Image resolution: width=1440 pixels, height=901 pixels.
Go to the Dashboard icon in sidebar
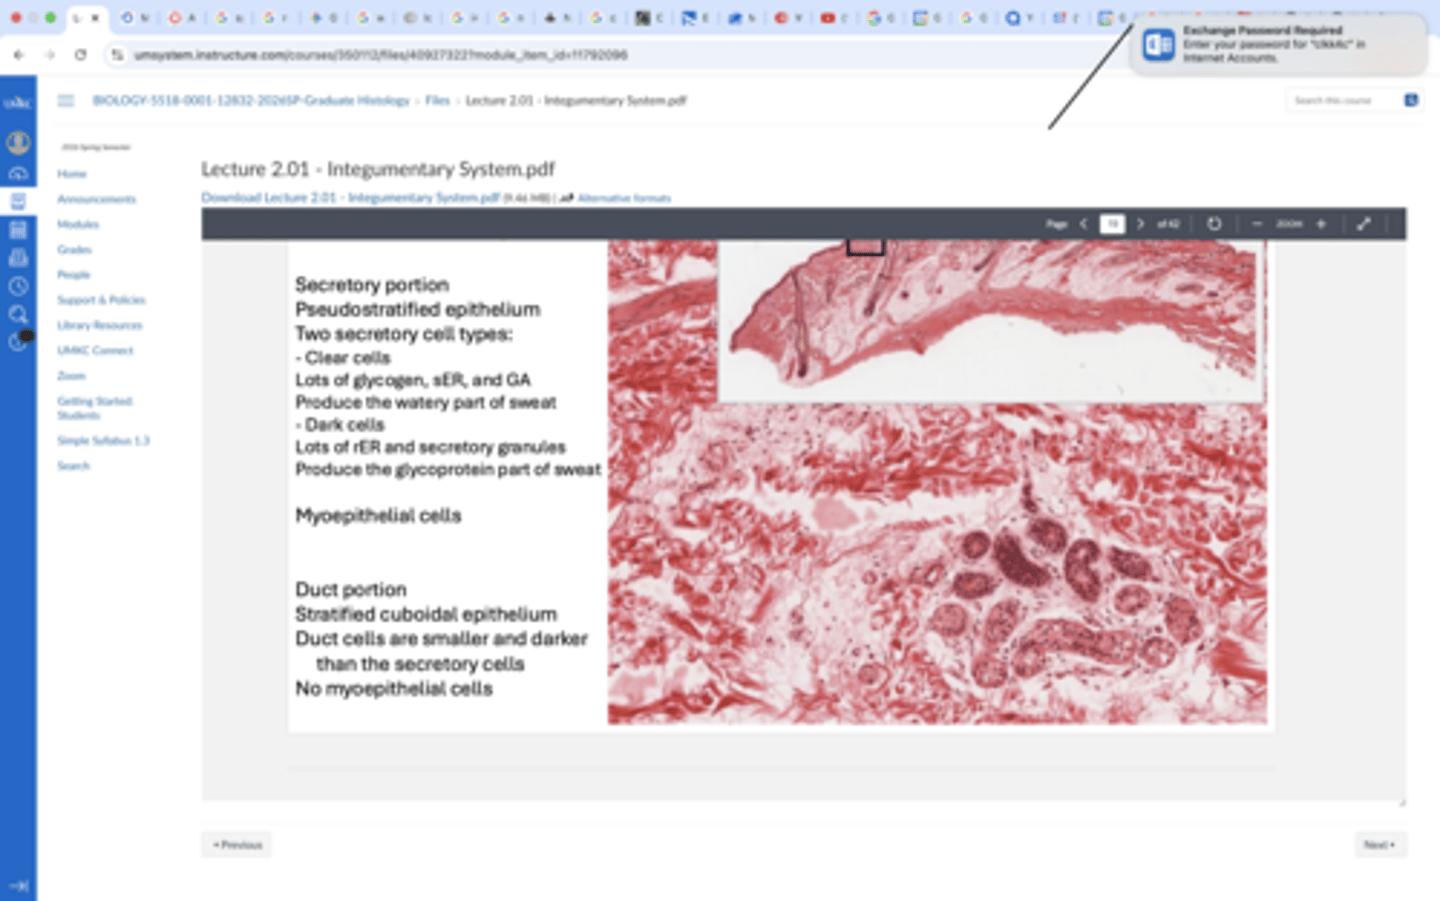18,173
